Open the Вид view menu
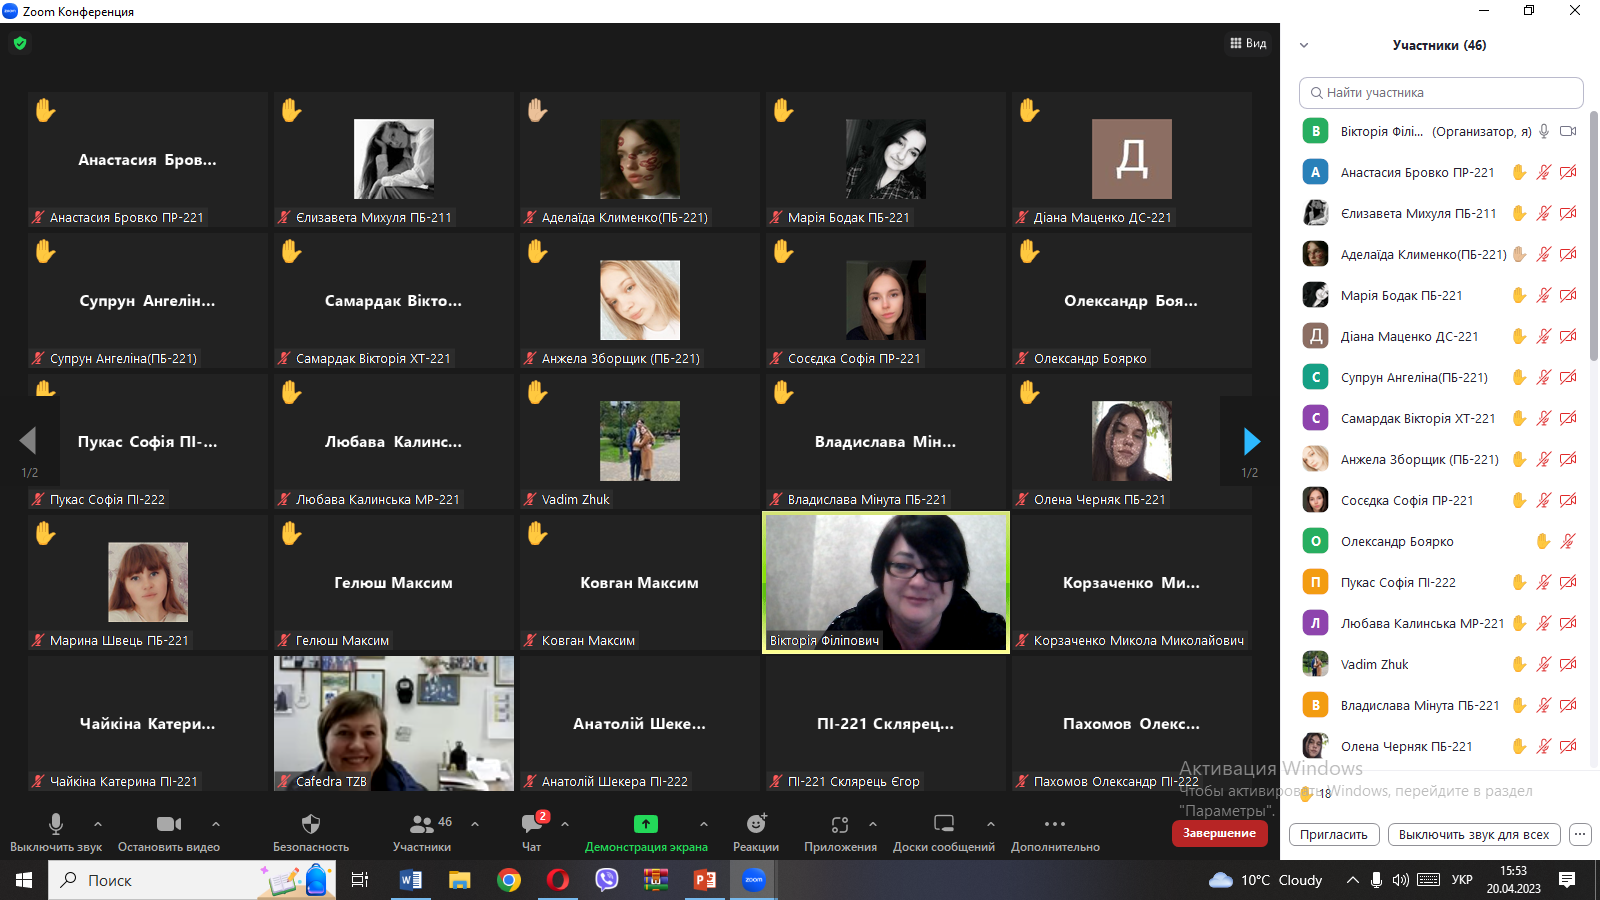Screen dimensions: 1600x900 coord(1248,43)
